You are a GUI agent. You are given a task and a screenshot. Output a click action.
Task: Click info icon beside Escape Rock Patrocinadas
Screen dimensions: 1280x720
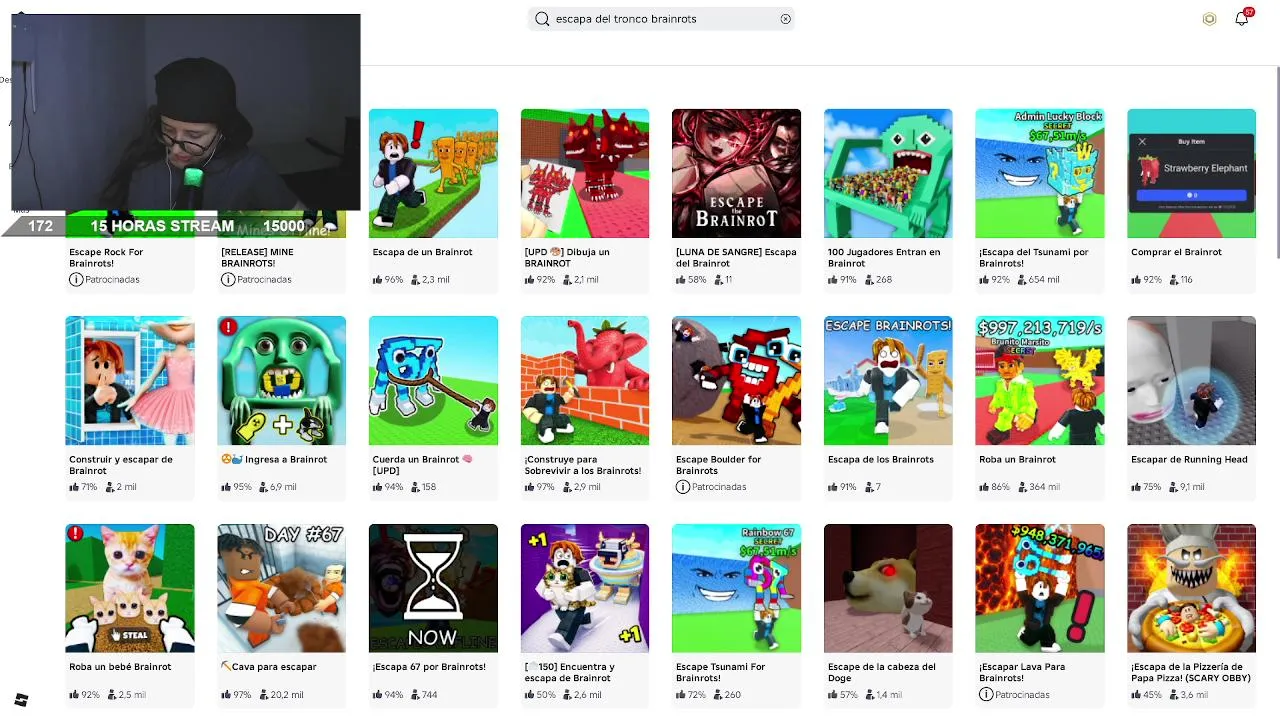[76, 280]
